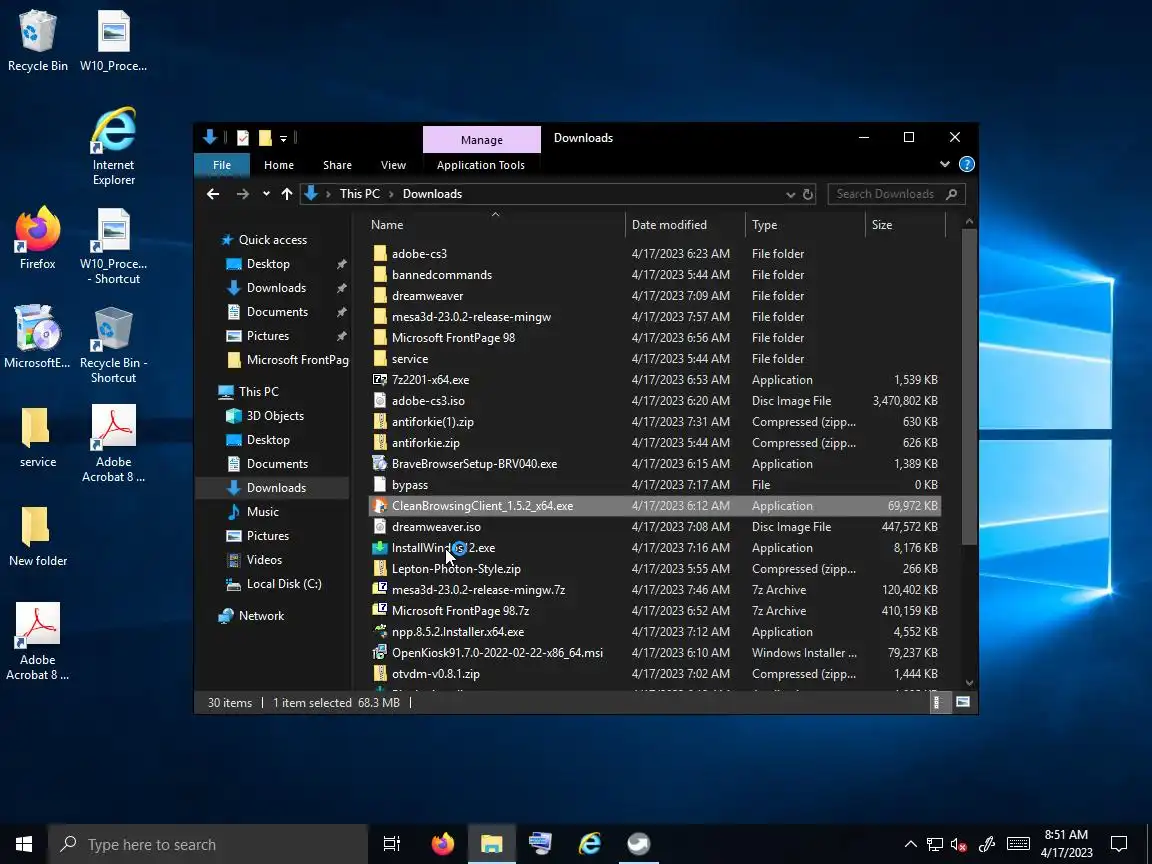Viewport: 1152px width, 864px height.
Task: Switch to the large thumbnails view icon
Action: [962, 702]
